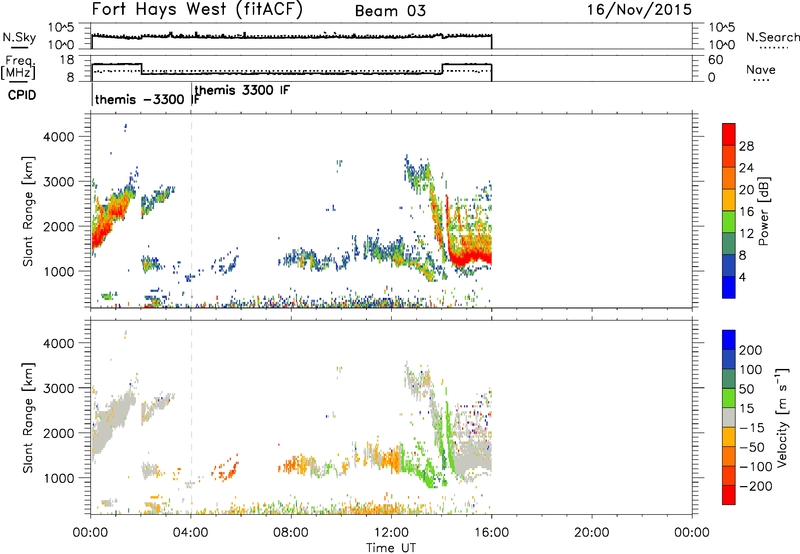Click the 'Nave' legend label
The width and height of the screenshot is (800, 554).
[761, 70]
